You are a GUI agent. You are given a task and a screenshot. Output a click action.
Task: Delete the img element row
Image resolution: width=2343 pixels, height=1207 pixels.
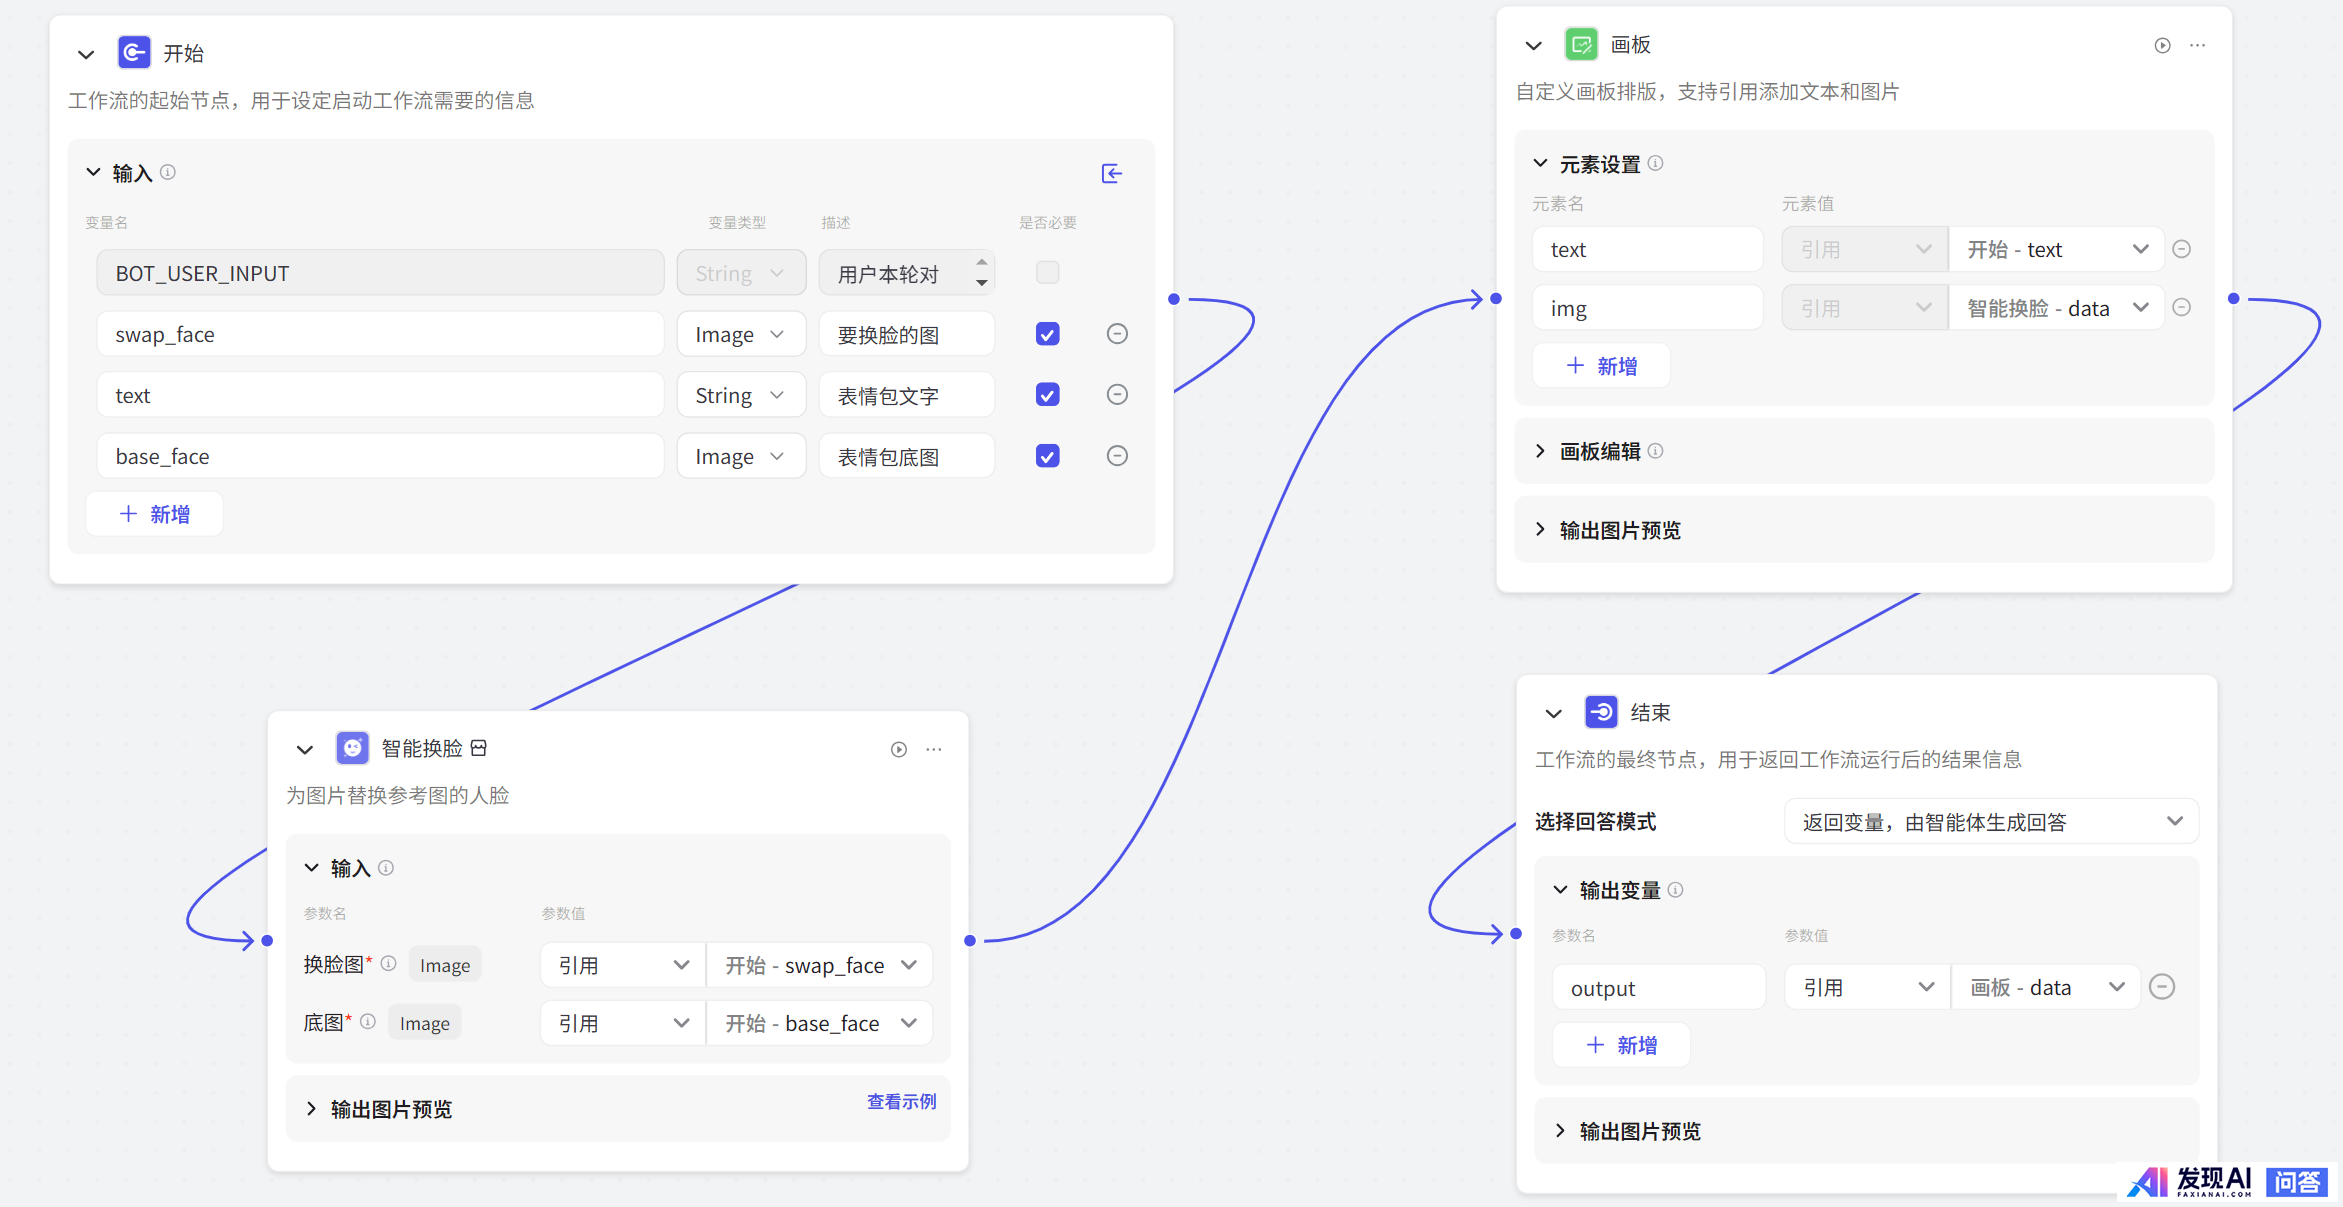2182,308
